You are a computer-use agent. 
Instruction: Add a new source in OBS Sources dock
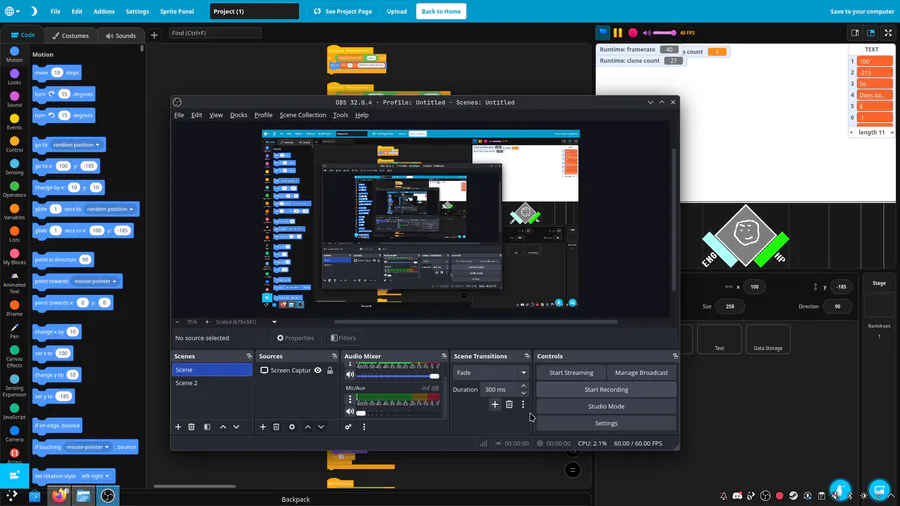click(x=263, y=427)
